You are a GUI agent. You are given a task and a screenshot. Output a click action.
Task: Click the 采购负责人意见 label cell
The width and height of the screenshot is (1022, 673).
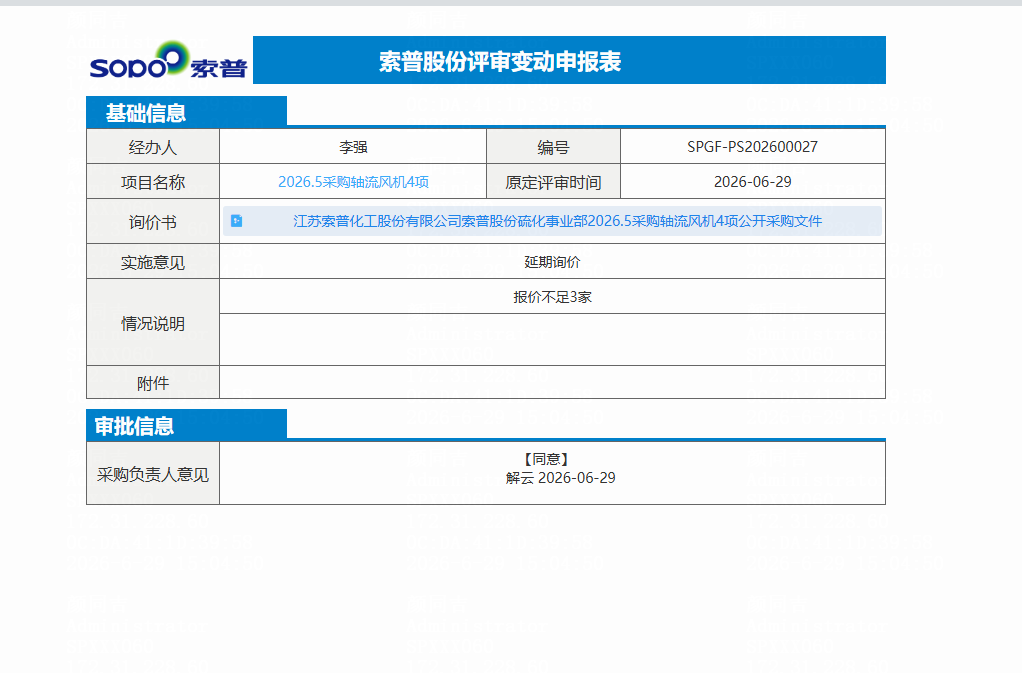[x=153, y=474]
